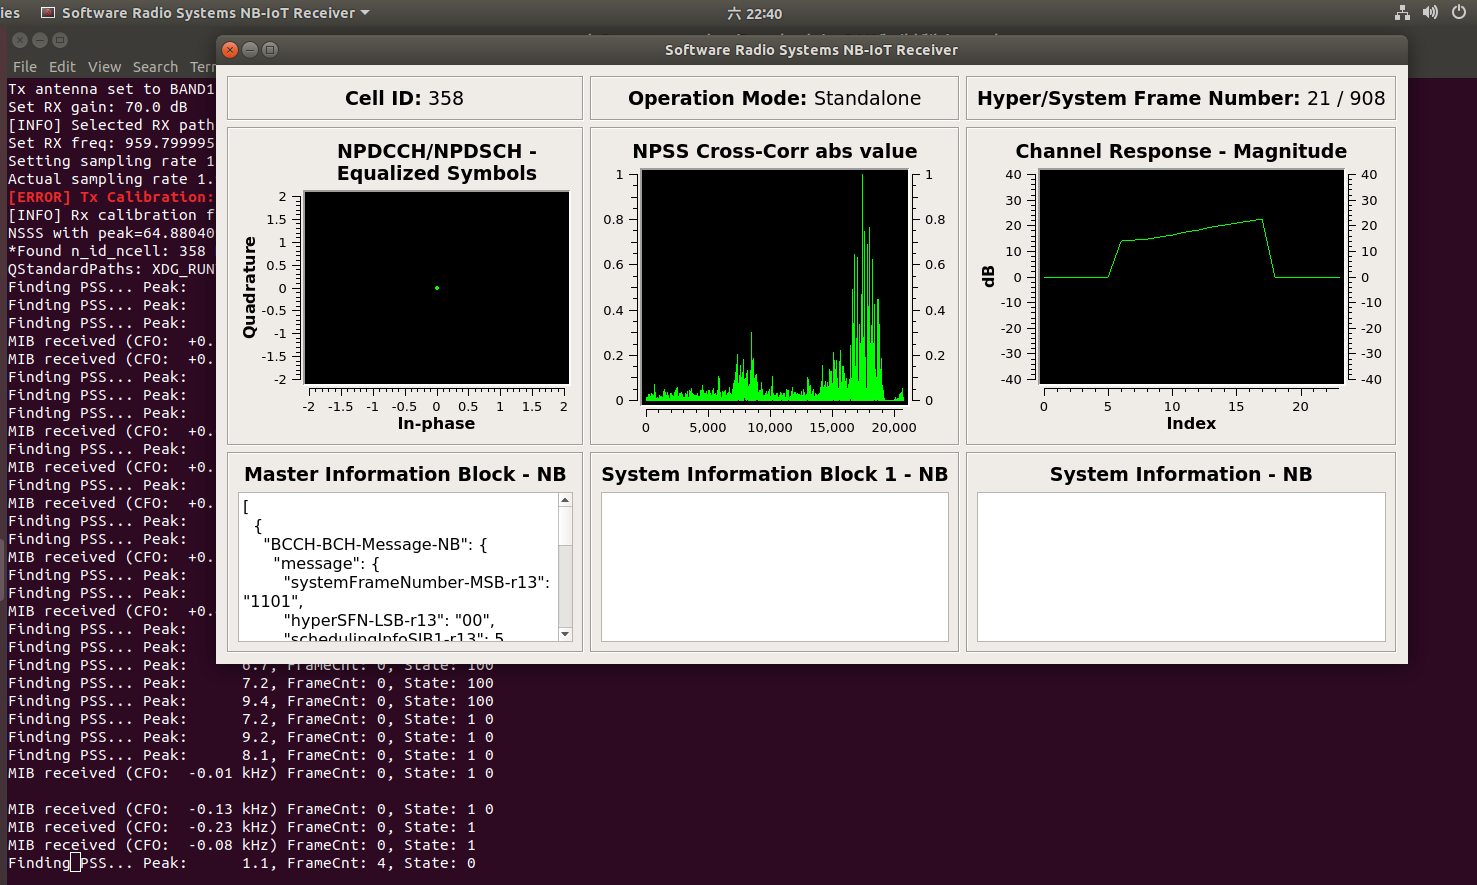Click the MIB received CFO -0.13 kHz terminal line

pos(251,809)
